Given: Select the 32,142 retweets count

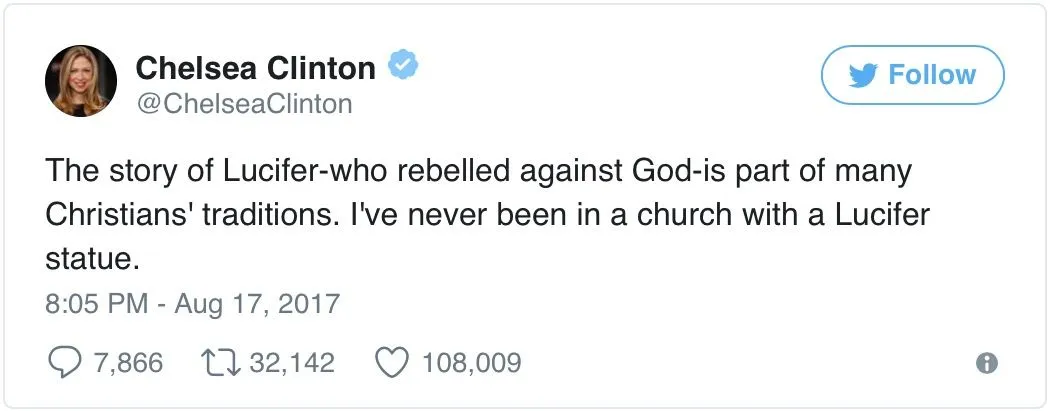Looking at the screenshot, I should coord(291,362).
